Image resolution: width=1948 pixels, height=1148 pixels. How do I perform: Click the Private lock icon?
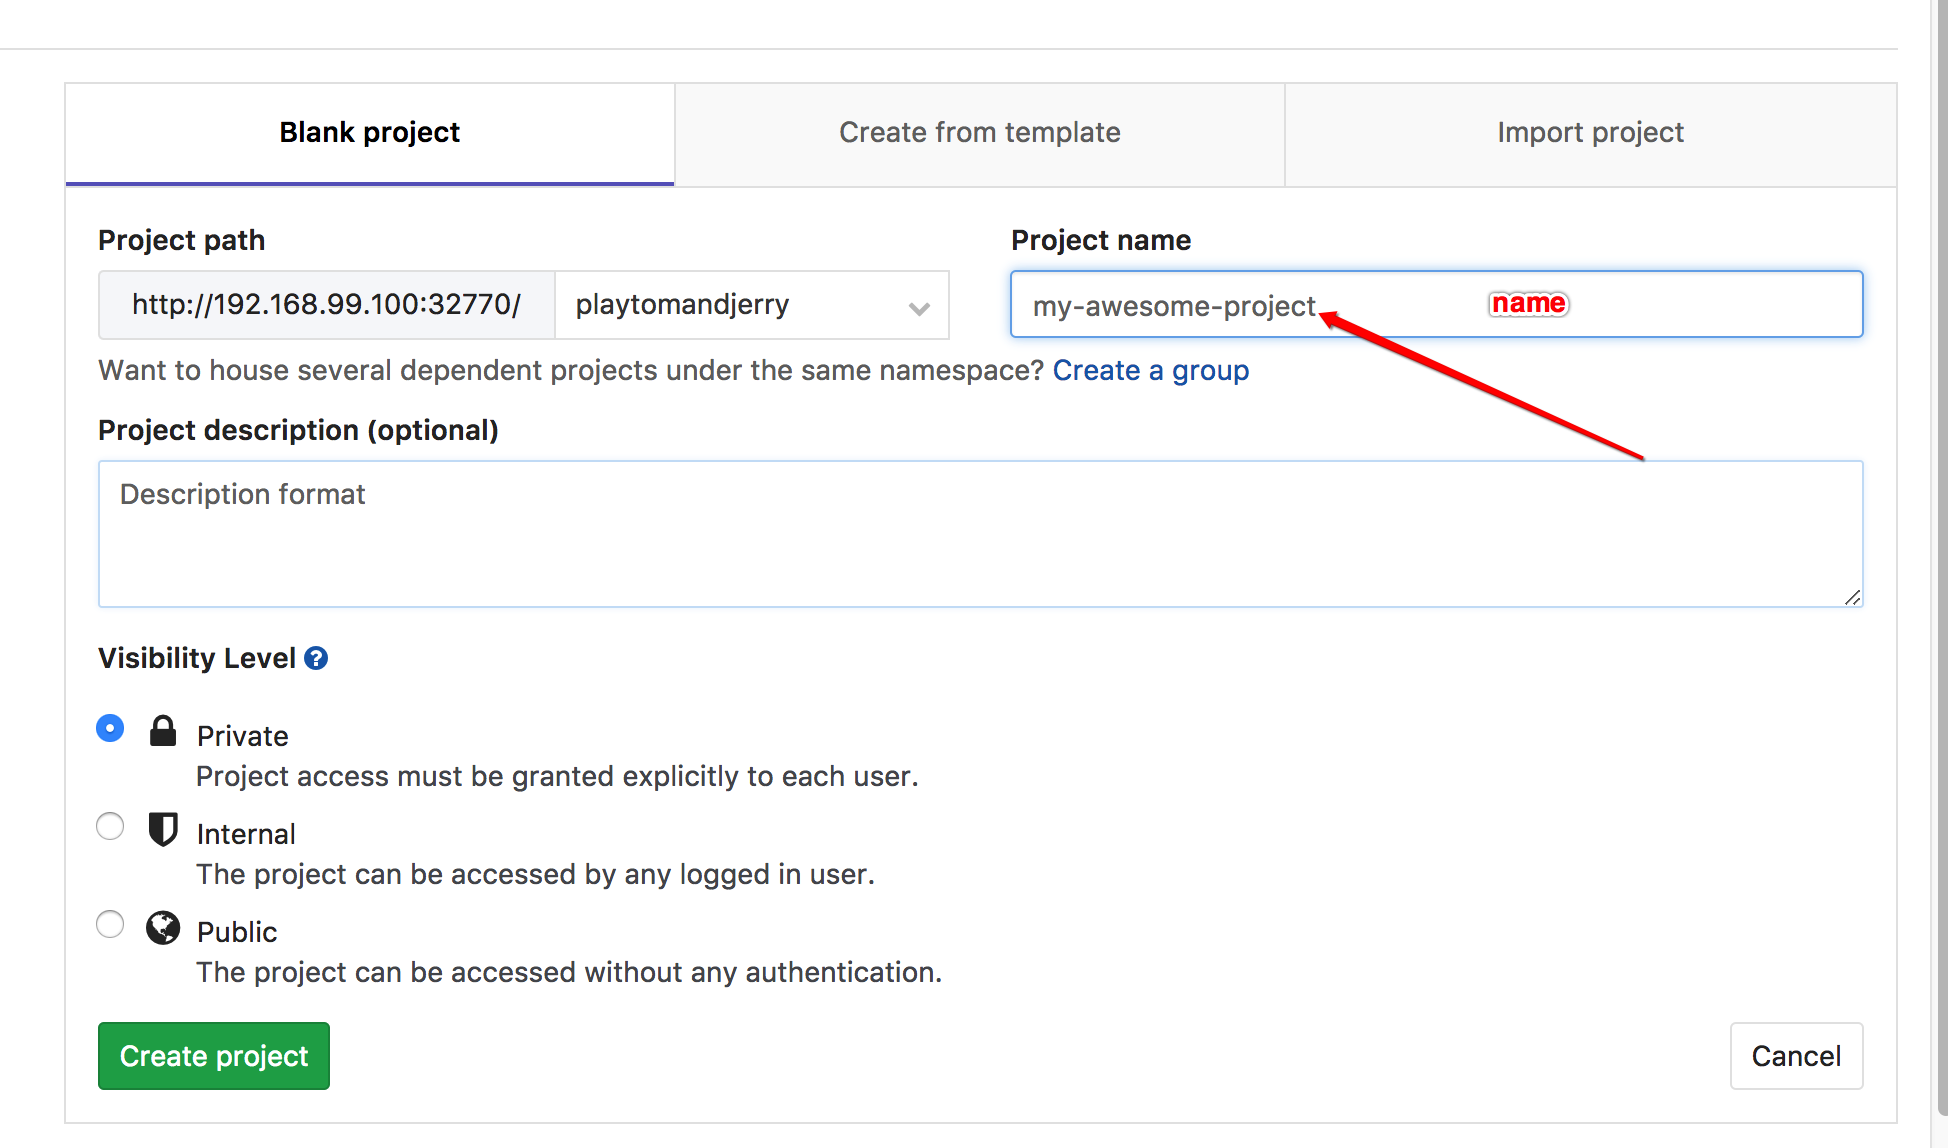tap(163, 731)
